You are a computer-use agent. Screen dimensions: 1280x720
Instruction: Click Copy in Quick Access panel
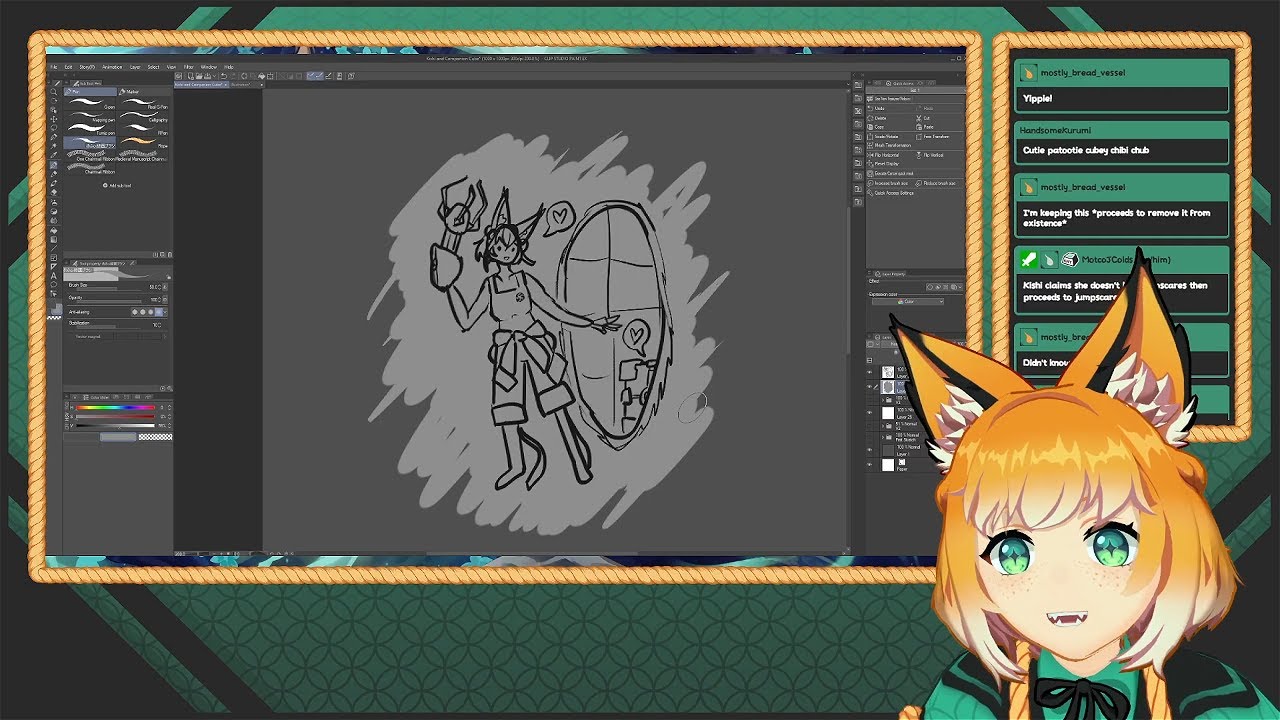click(878, 127)
